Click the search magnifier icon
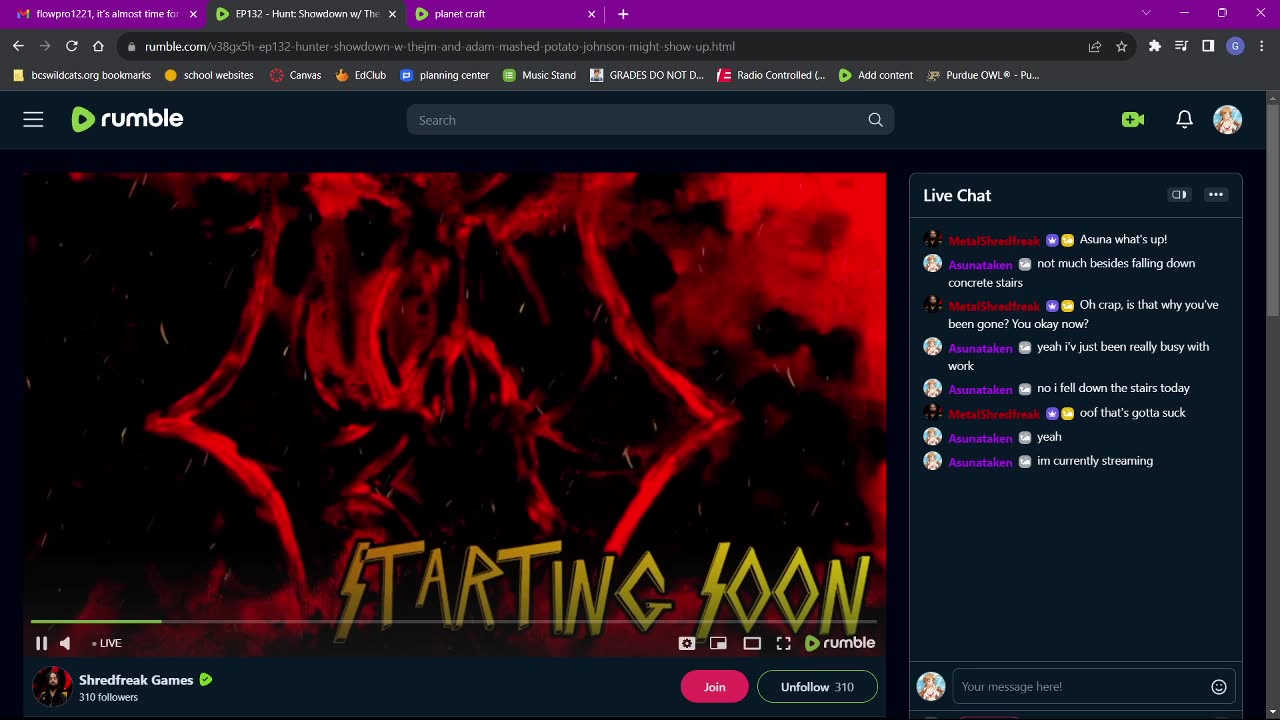 coord(875,120)
